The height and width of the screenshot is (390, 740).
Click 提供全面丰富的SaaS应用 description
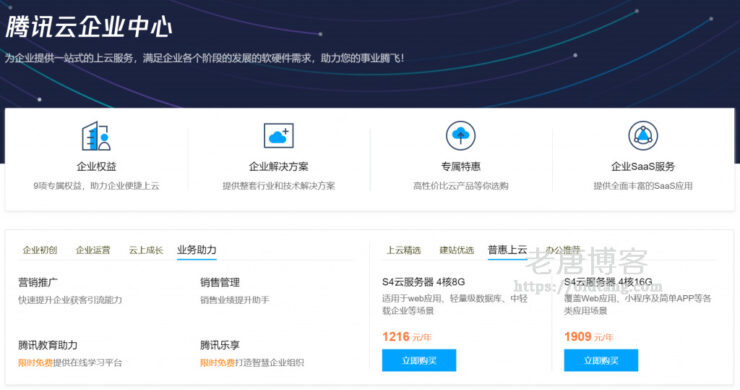pos(643,186)
